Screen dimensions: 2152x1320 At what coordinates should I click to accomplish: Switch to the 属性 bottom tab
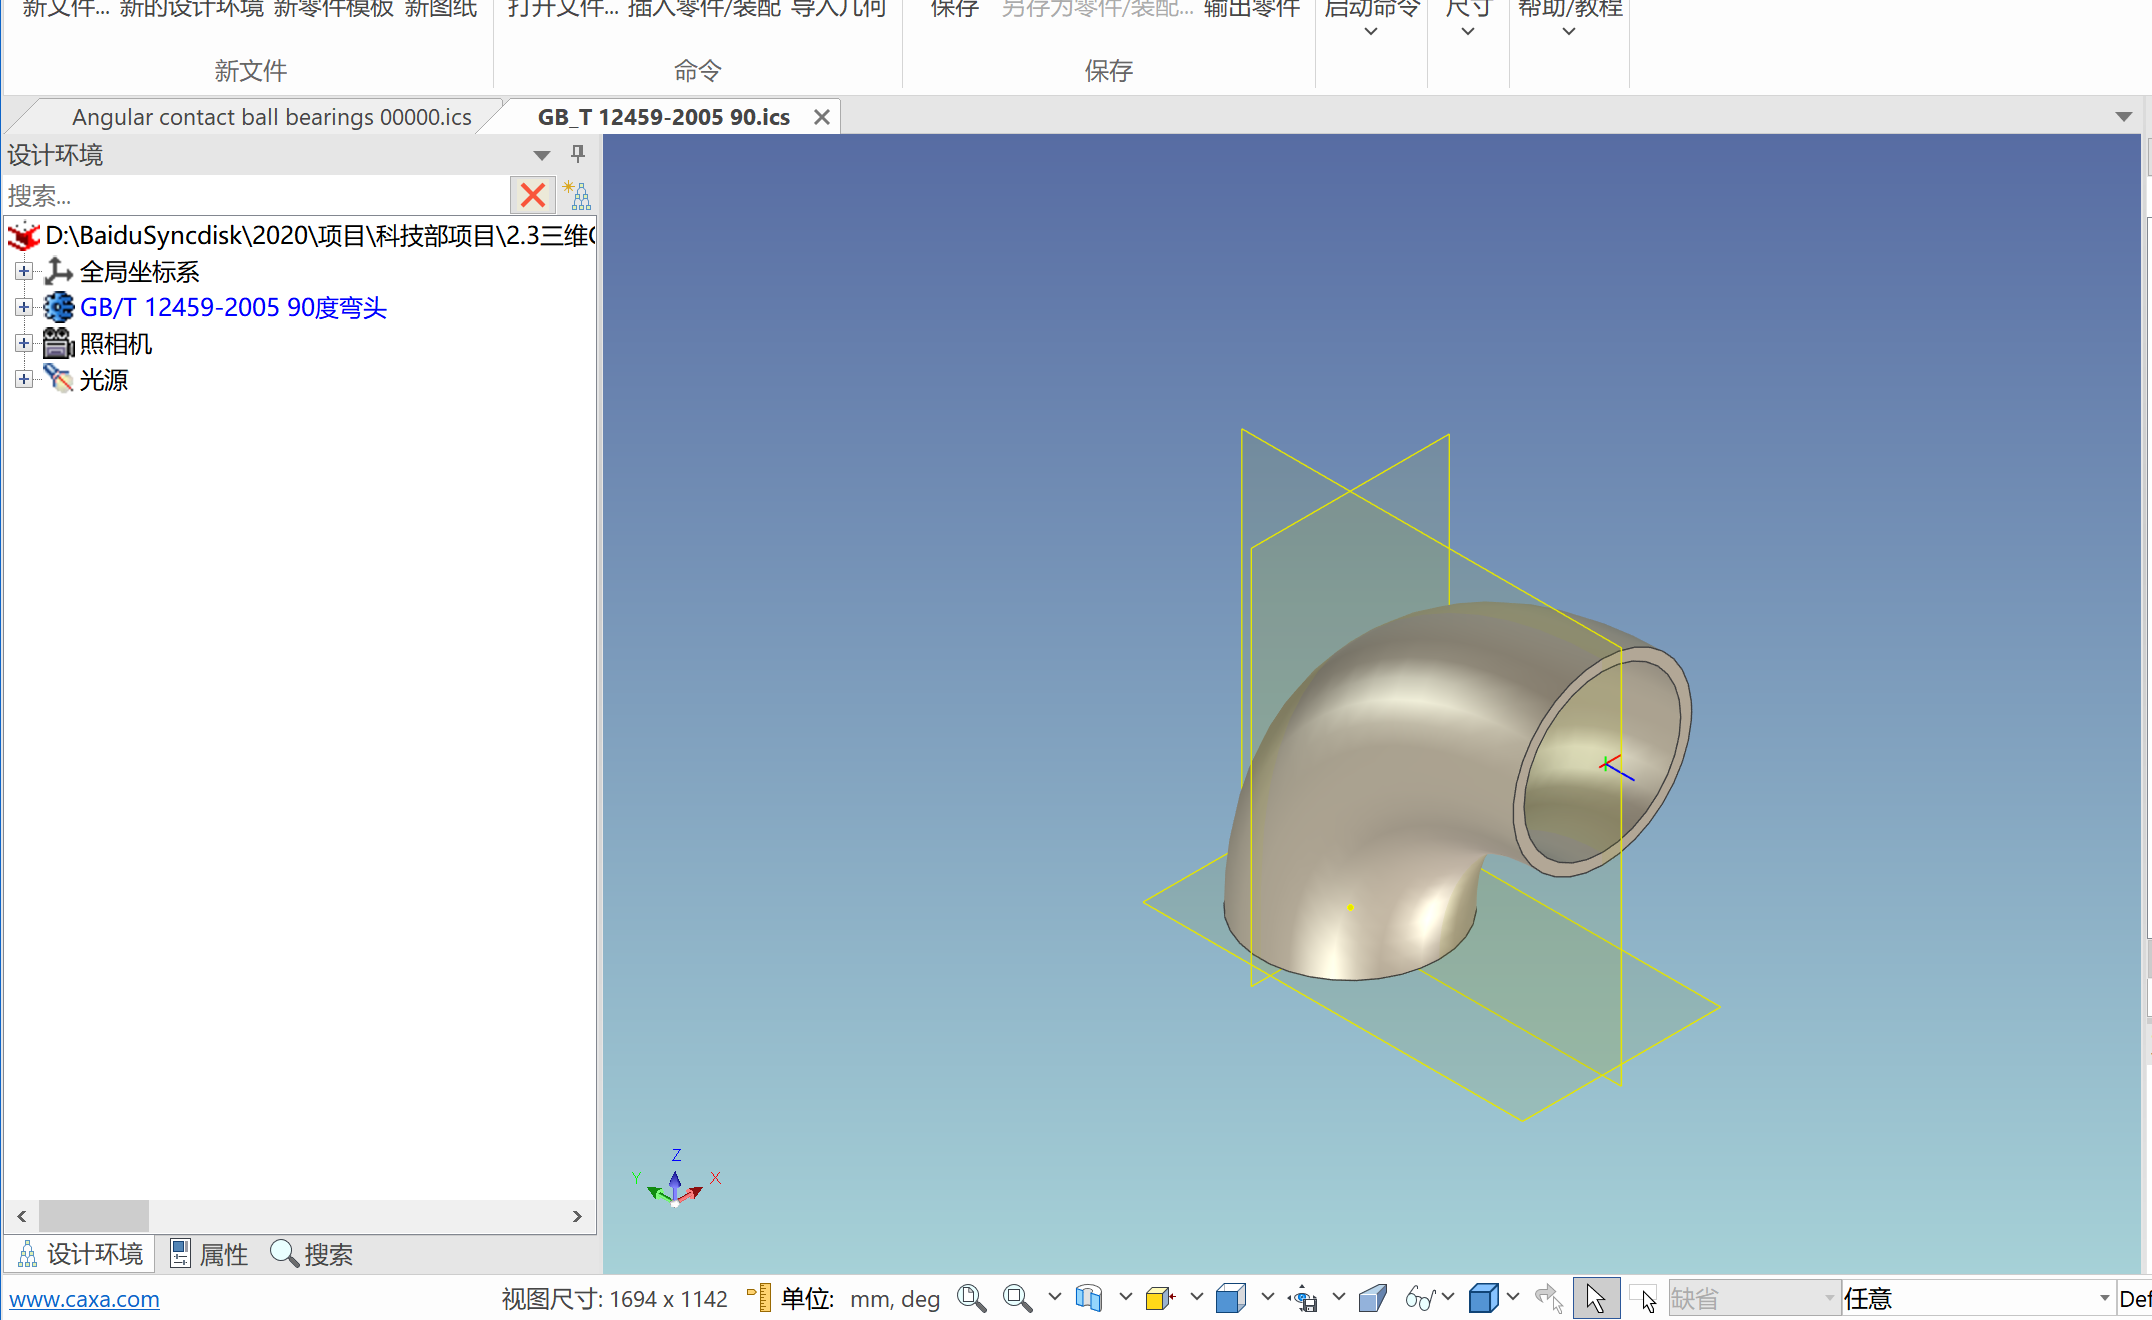tap(209, 1254)
